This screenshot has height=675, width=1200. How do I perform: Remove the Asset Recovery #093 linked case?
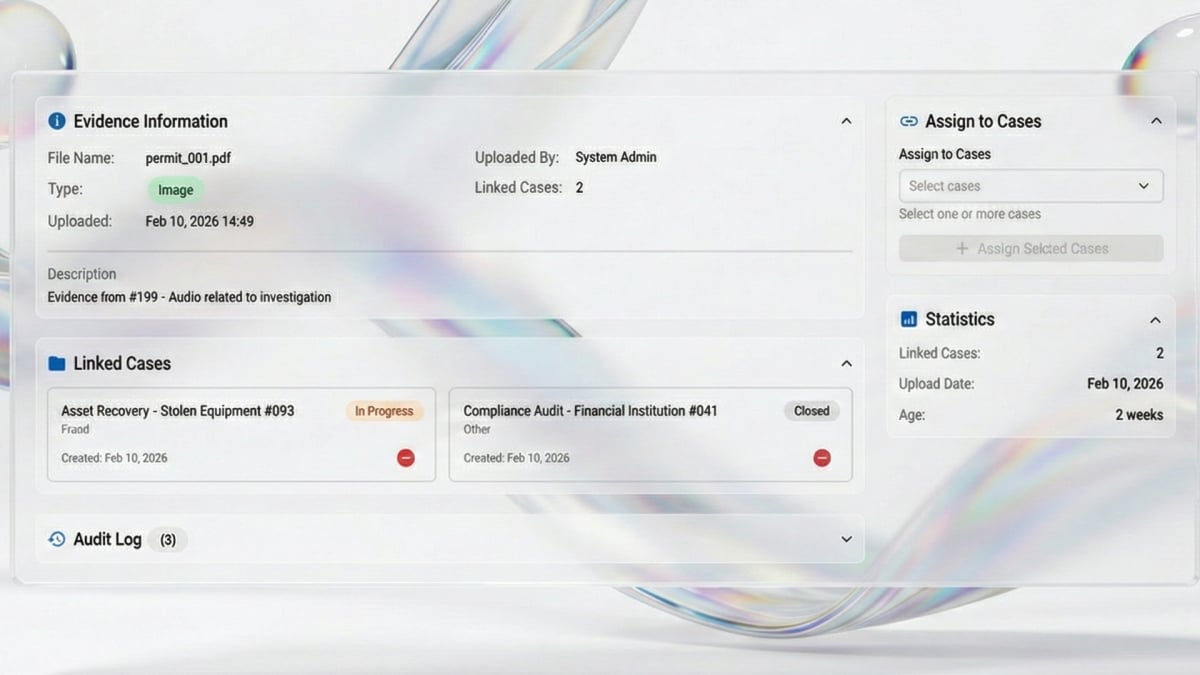pyautogui.click(x=405, y=457)
